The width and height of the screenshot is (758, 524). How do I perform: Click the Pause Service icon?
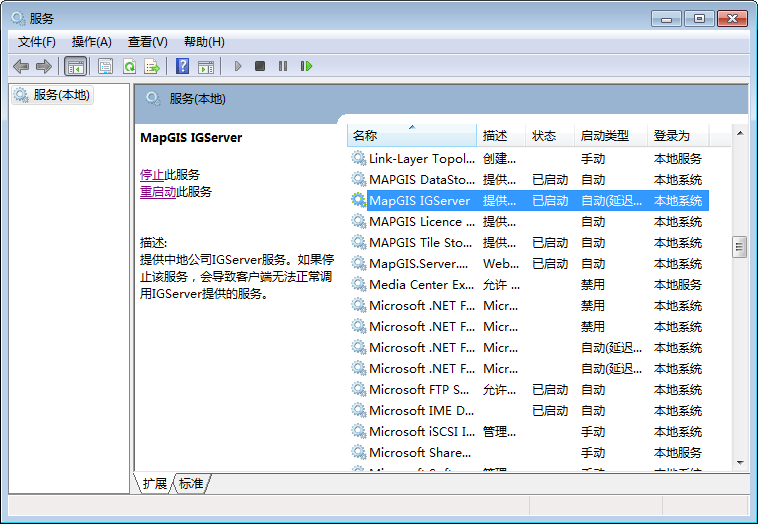[x=283, y=66]
